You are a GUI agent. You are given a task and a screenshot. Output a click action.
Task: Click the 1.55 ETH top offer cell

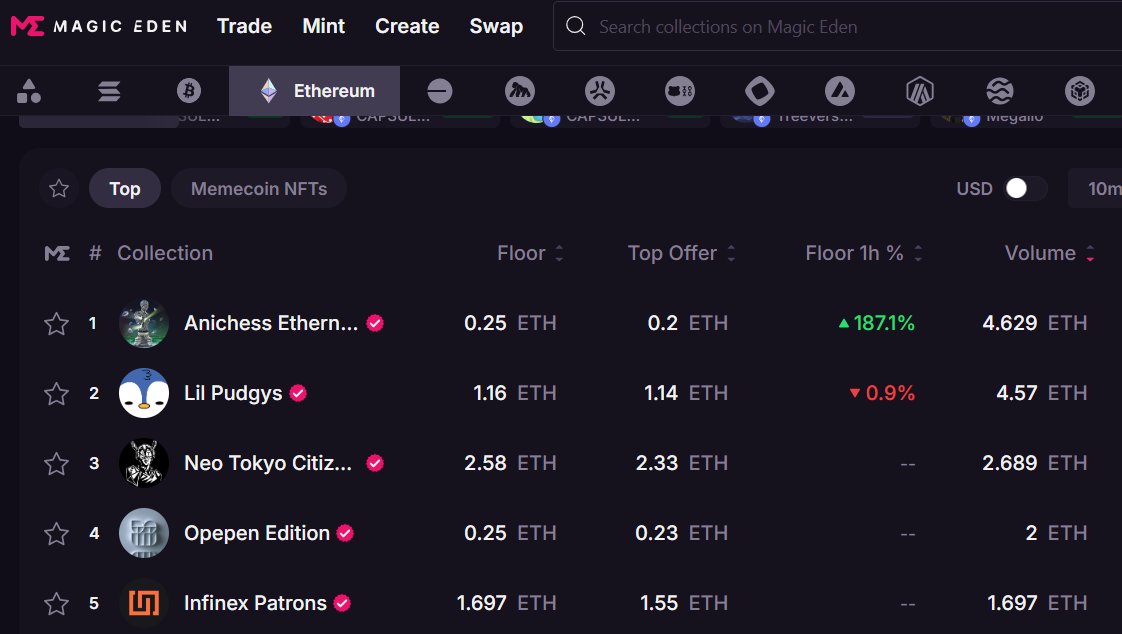[684, 603]
